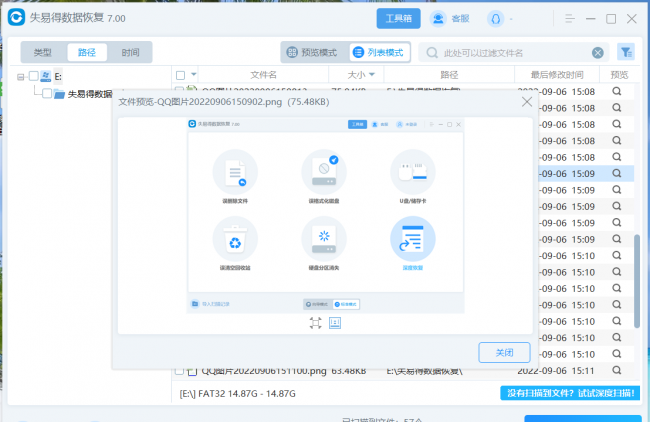Clear the filter text with the X icon
The width and height of the screenshot is (650, 422).
click(x=597, y=53)
